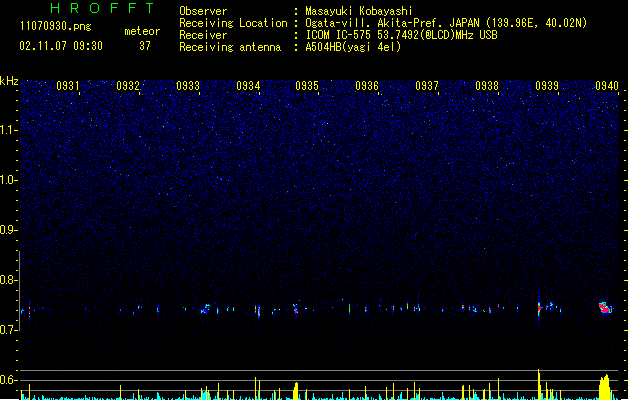Click the 0.9 kHz axis label

(x=8, y=230)
